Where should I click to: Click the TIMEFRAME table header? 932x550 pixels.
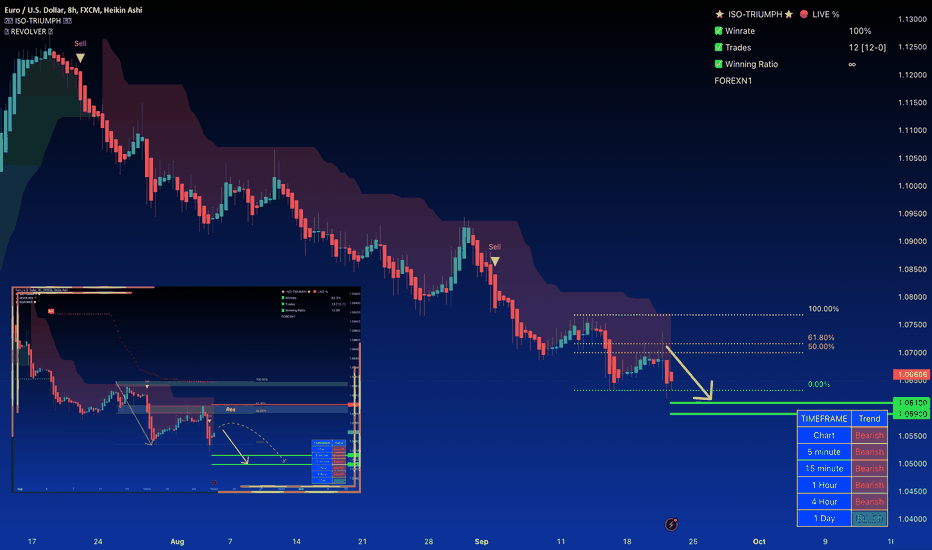[824, 419]
